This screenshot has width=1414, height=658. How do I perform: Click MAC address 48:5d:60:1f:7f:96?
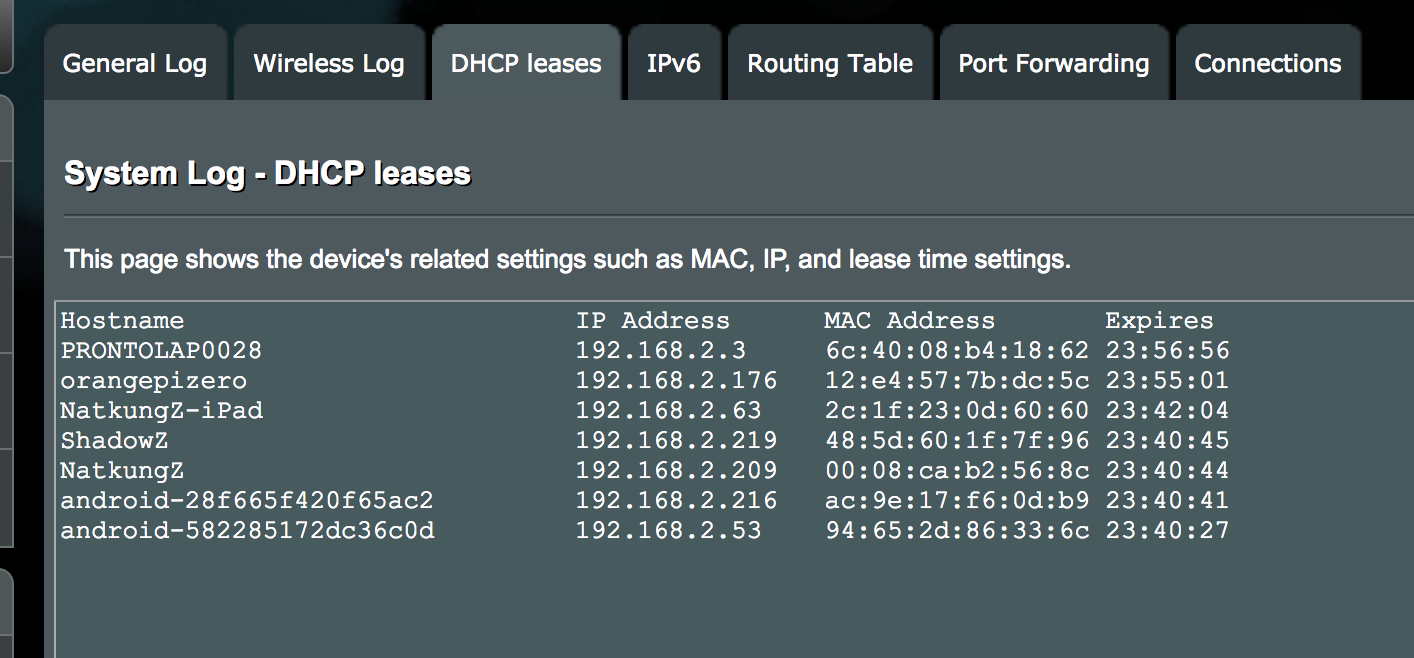tap(957, 441)
